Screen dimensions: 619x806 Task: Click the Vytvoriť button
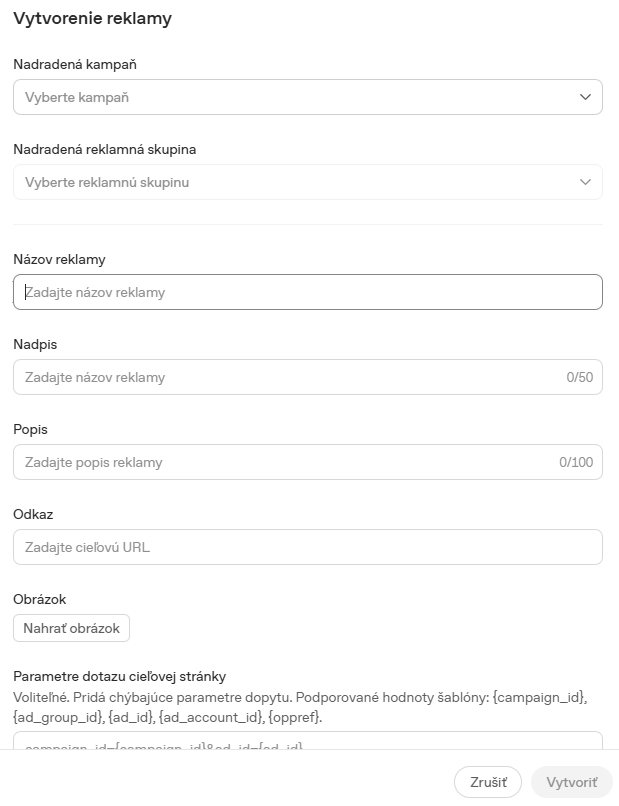point(572,782)
